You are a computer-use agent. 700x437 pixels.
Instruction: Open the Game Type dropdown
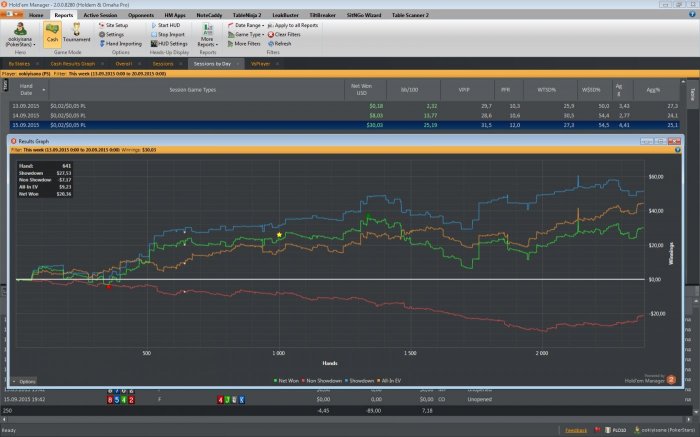pos(249,34)
